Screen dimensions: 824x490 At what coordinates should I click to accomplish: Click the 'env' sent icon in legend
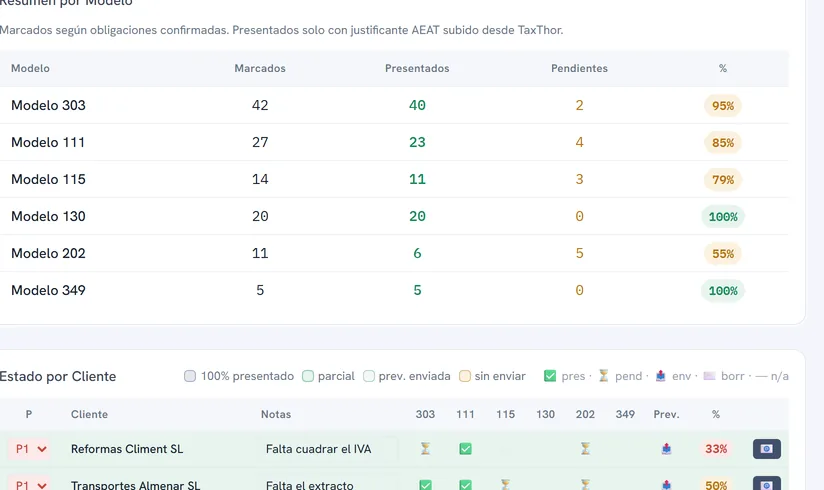tap(661, 376)
